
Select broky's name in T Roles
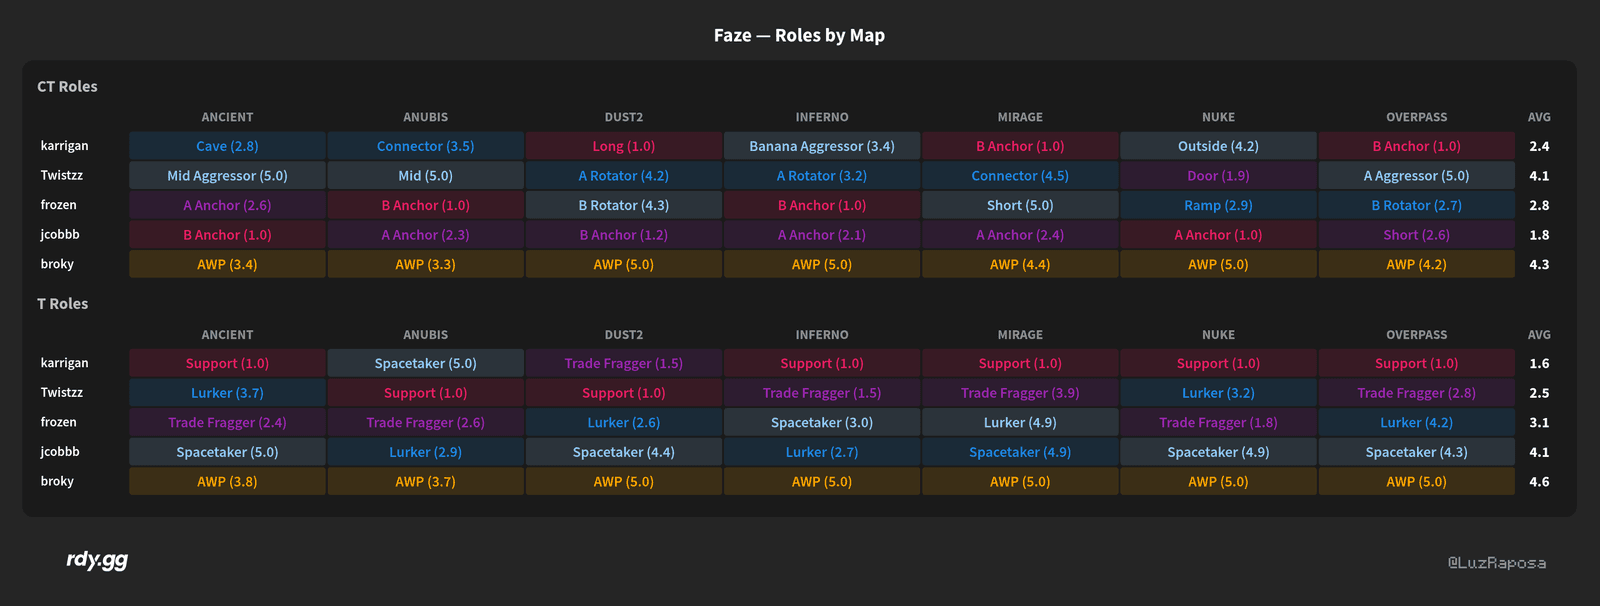coord(57,481)
